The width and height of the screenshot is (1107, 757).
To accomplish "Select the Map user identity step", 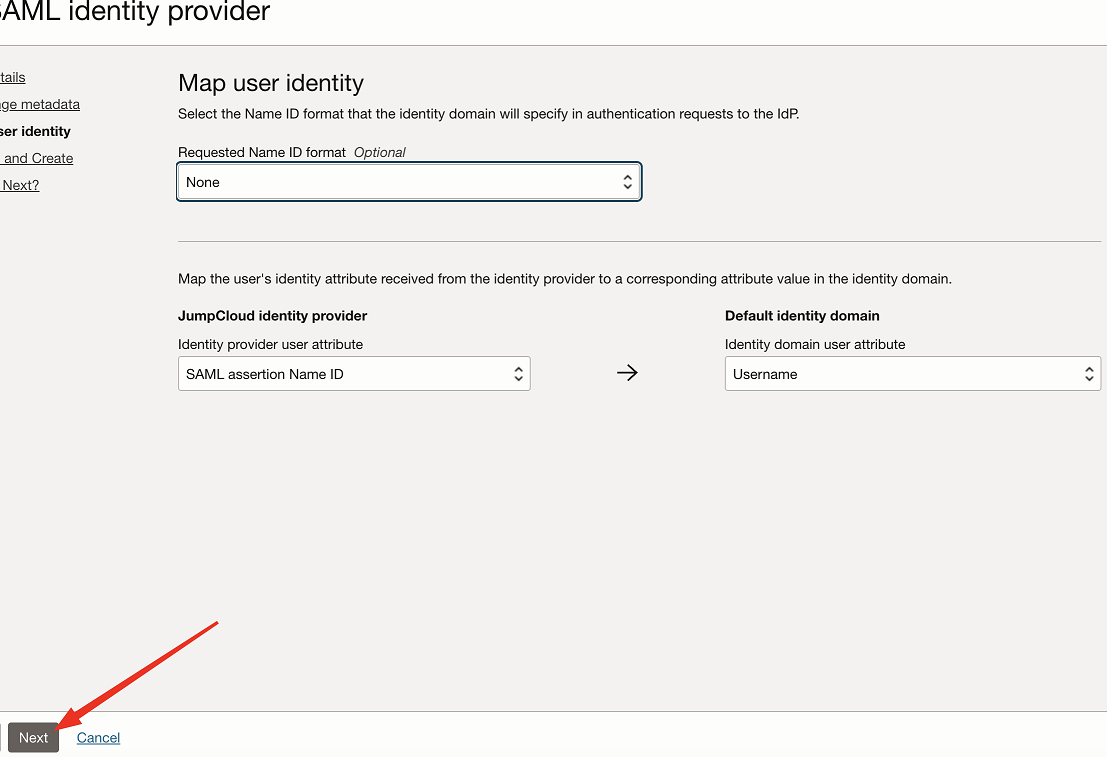I will [x=35, y=131].
